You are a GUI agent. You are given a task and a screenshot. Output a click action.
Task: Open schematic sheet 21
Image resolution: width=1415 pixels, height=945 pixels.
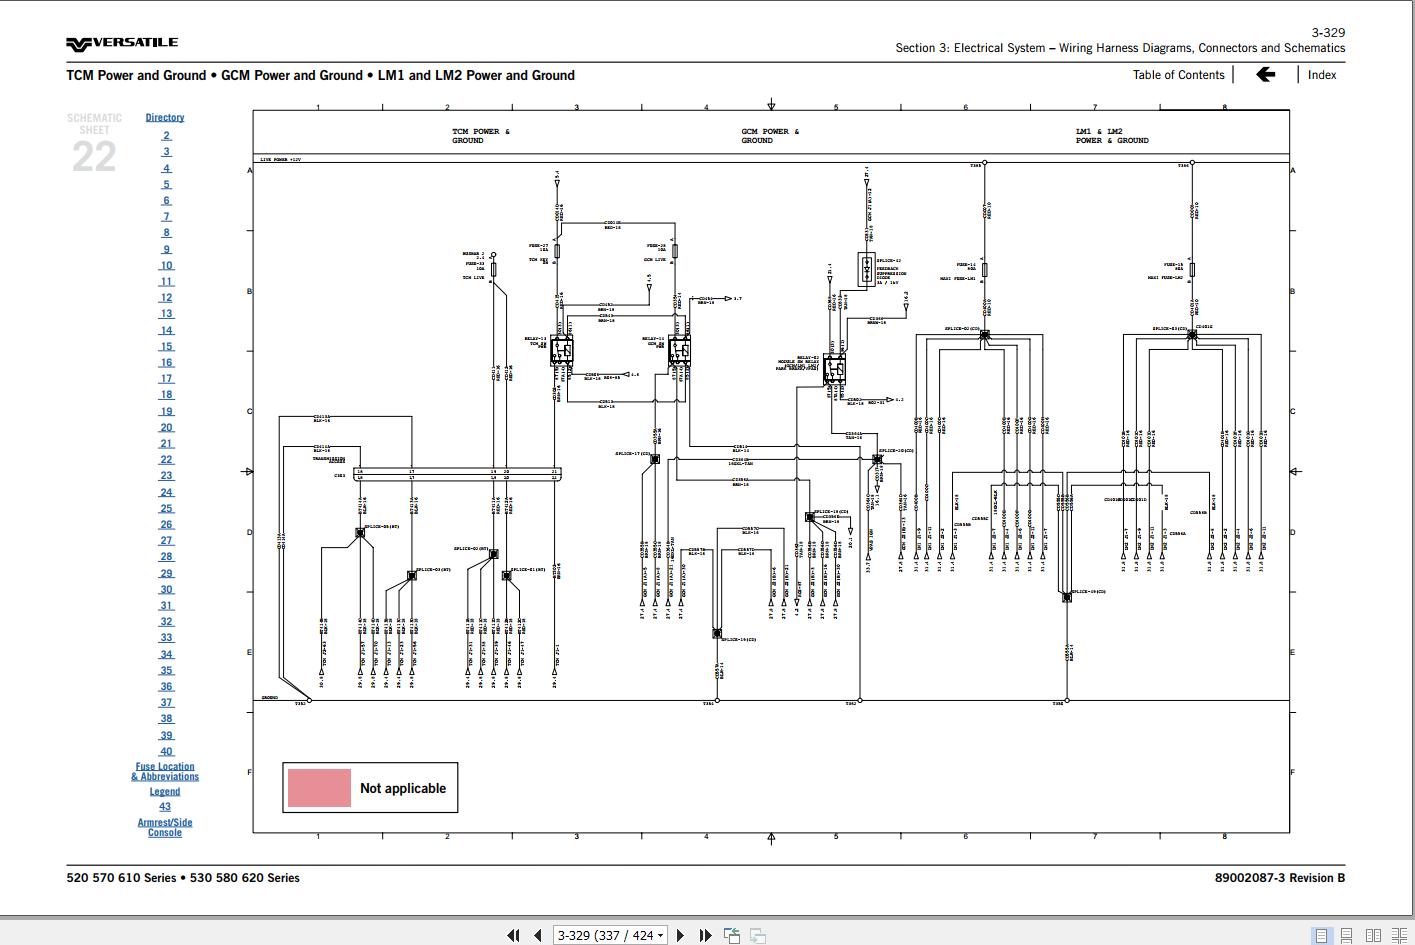[166, 443]
